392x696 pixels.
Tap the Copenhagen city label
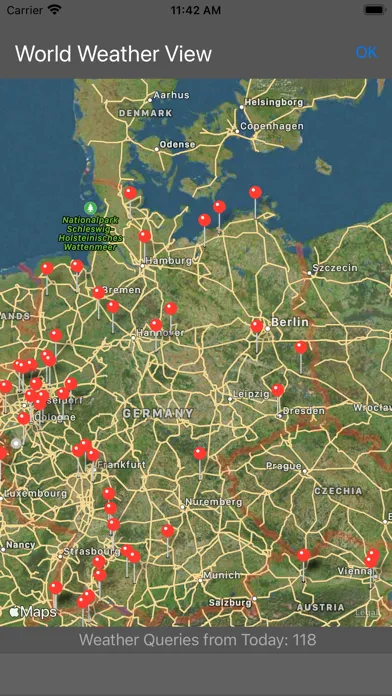272,127
